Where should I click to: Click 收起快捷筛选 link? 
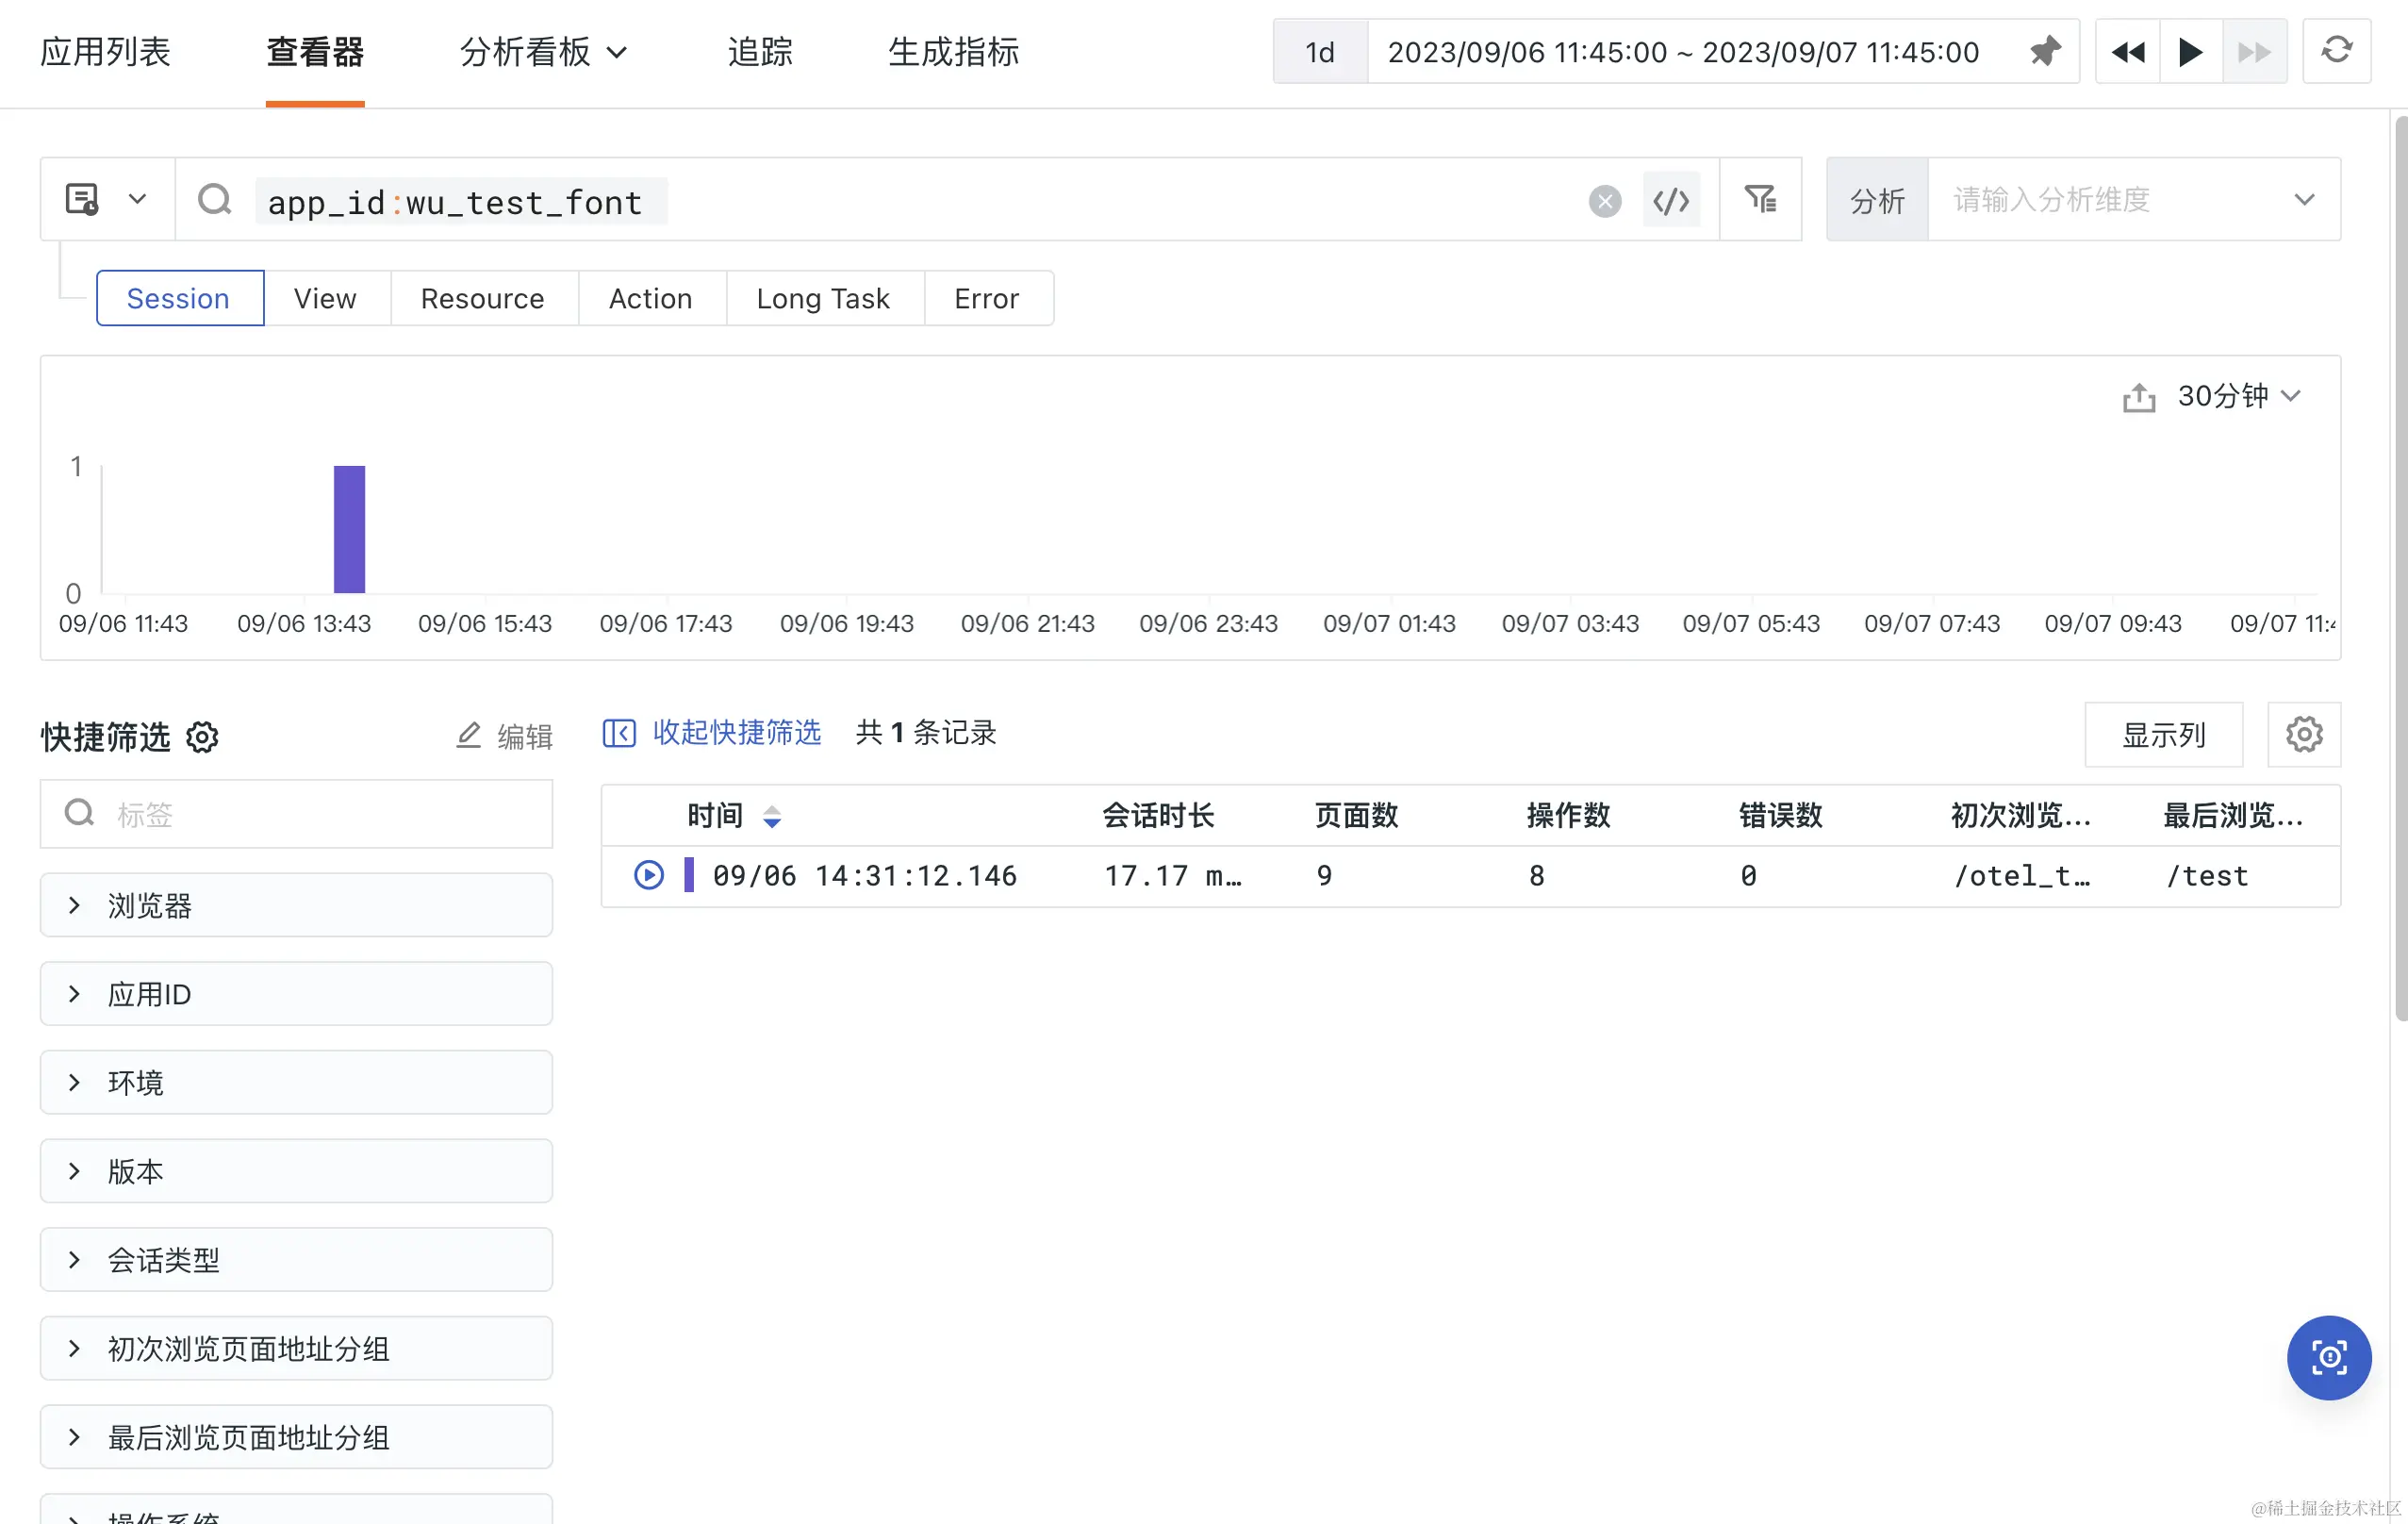pos(711,733)
